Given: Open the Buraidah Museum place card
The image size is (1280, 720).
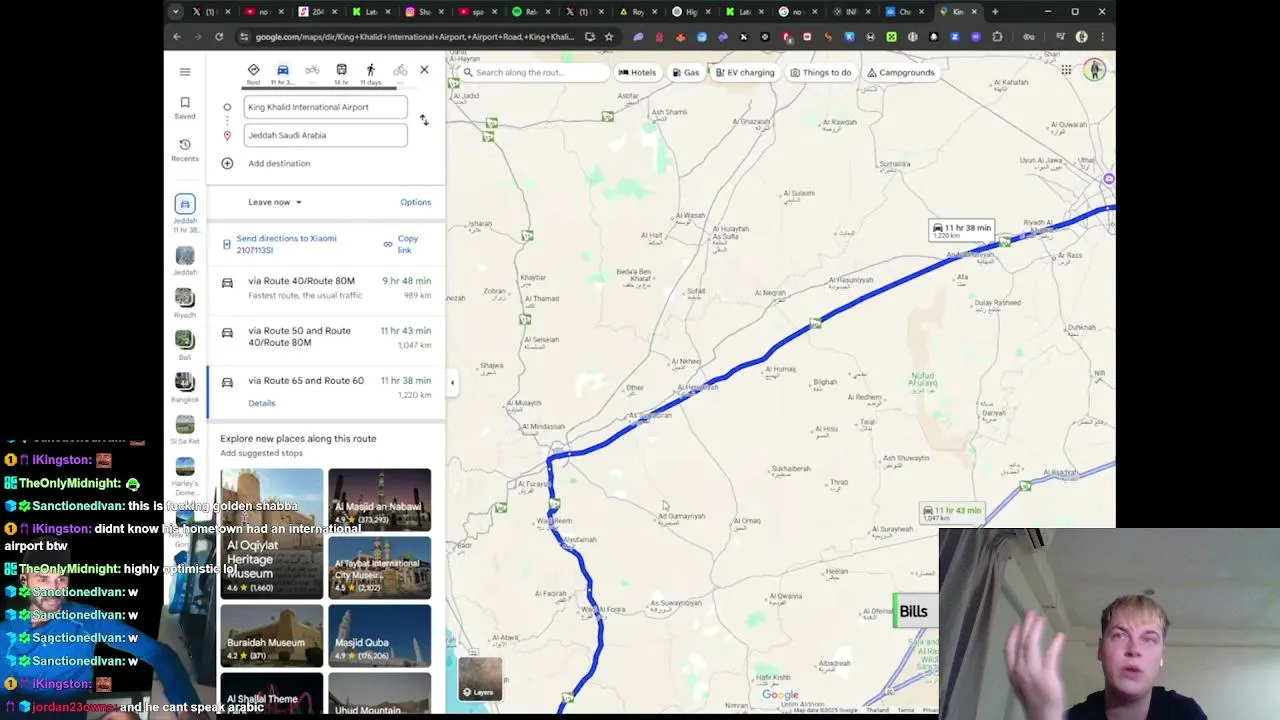Looking at the screenshot, I should [272, 635].
